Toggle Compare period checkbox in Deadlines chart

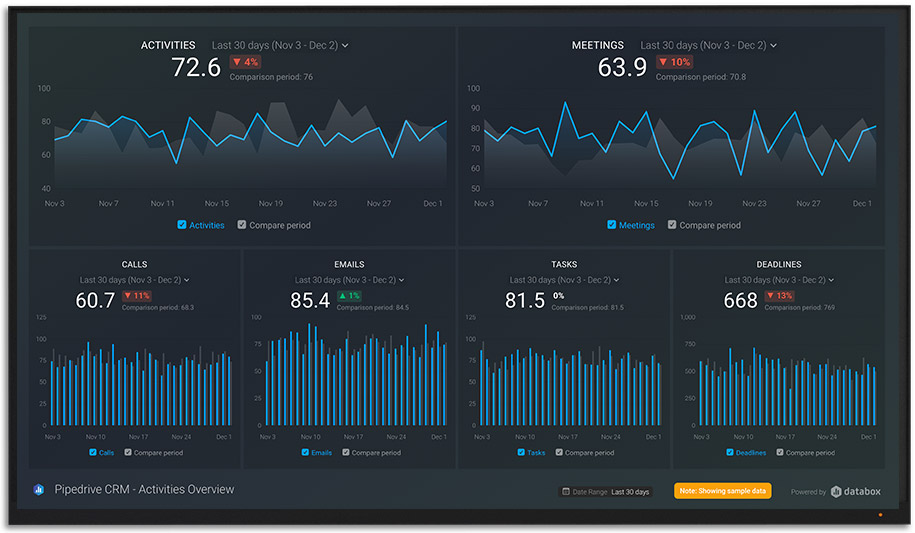coord(780,452)
